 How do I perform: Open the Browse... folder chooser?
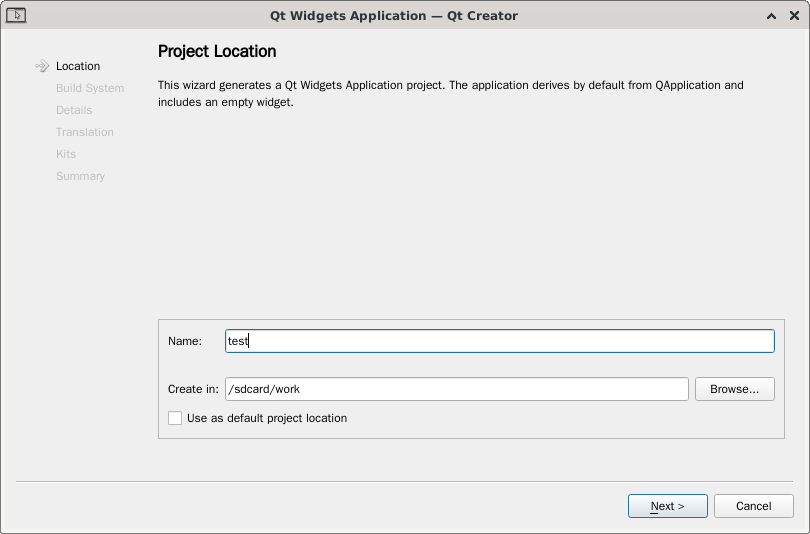(734, 389)
